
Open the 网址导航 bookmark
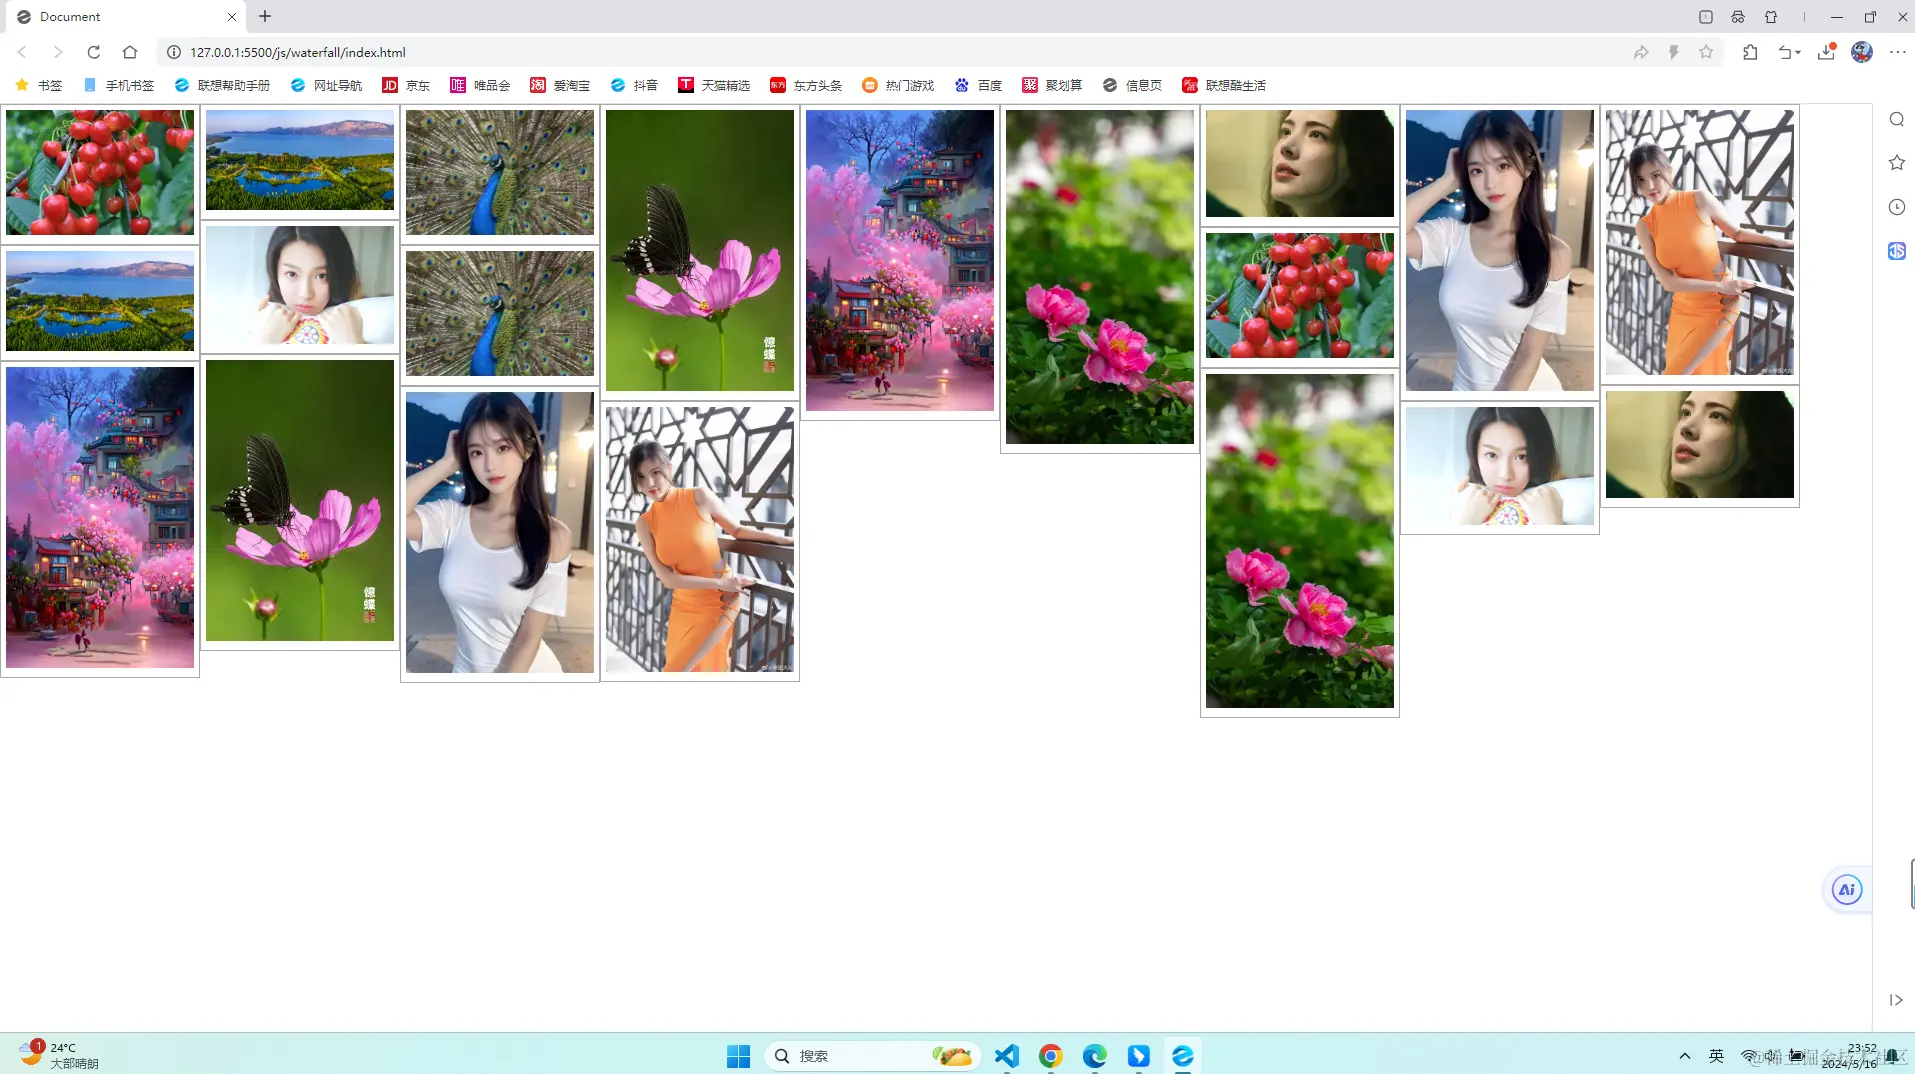[x=326, y=85]
